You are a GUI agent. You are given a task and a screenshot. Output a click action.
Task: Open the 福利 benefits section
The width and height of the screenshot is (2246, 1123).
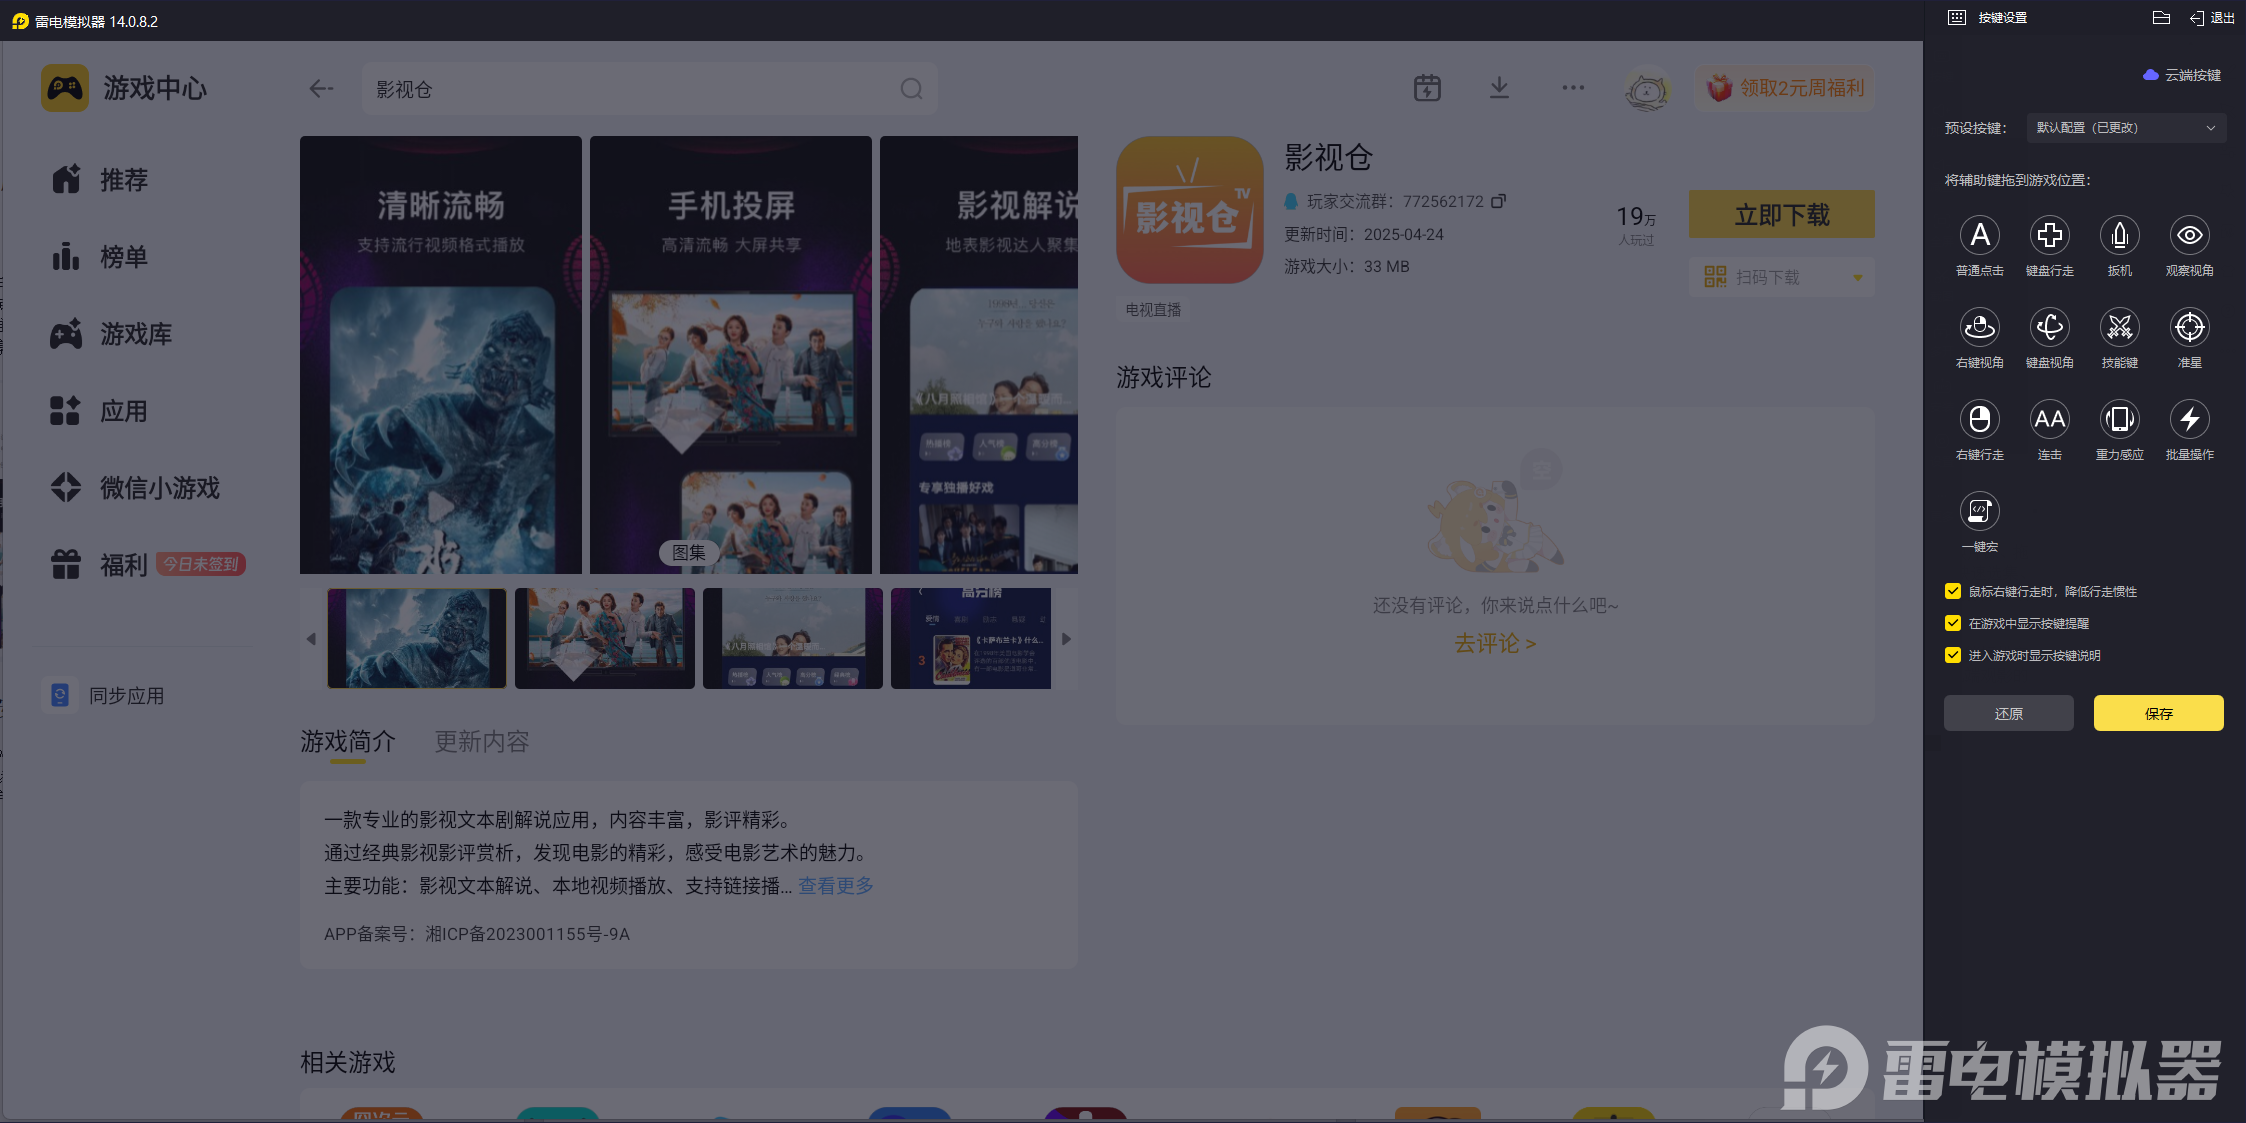point(100,565)
